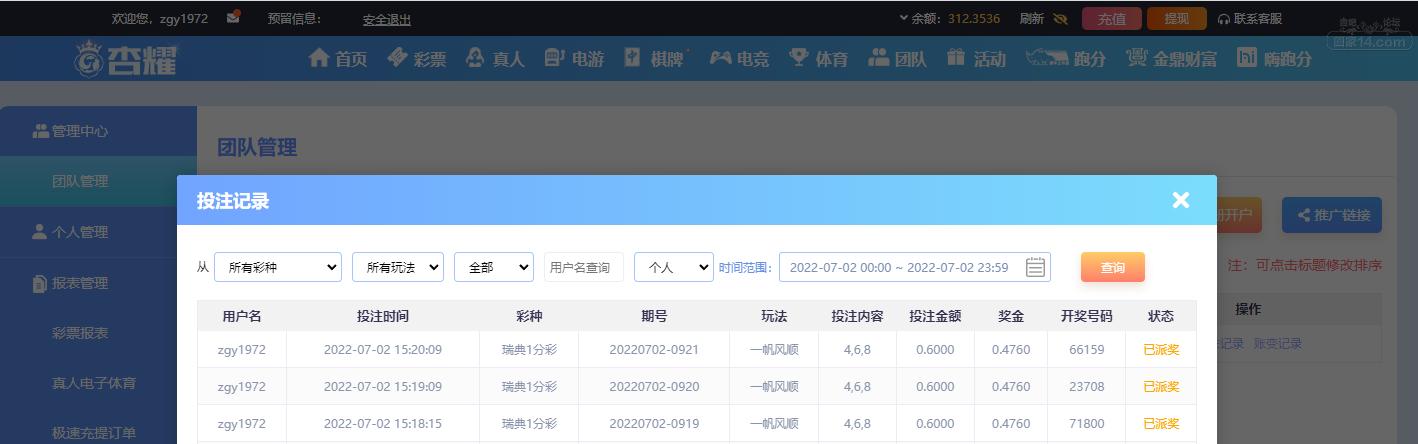
Task: Click the orange 查询 search button
Action: [x=1113, y=267]
